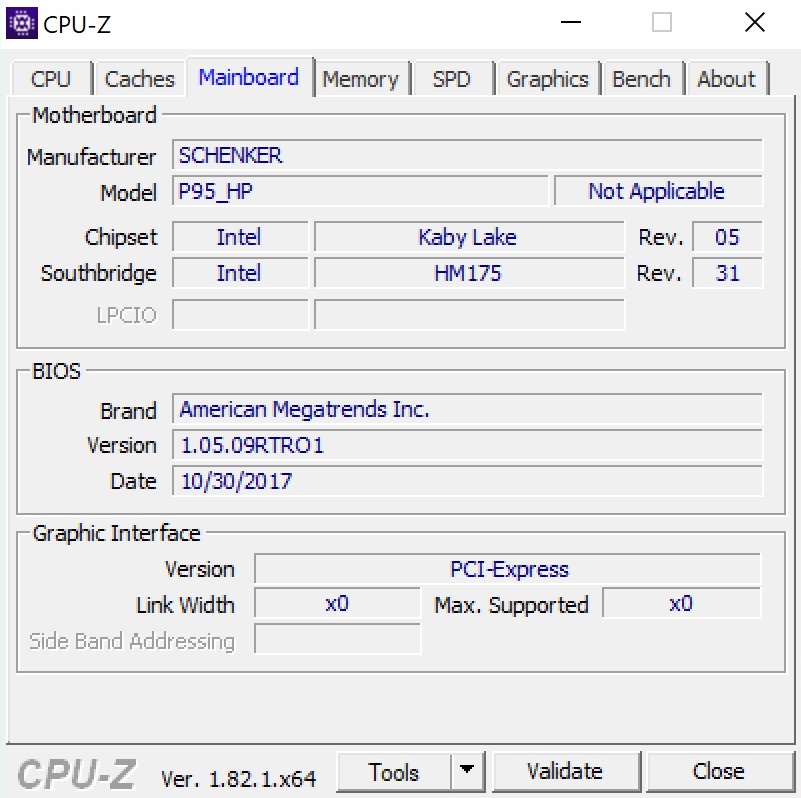This screenshot has height=798, width=801.
Task: Click the Kaby Lake chipset field
Action: pyautogui.click(x=469, y=237)
